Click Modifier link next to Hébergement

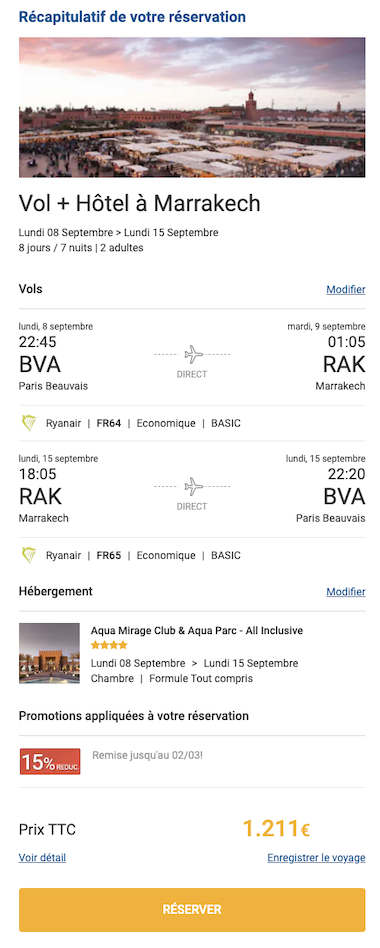click(346, 592)
